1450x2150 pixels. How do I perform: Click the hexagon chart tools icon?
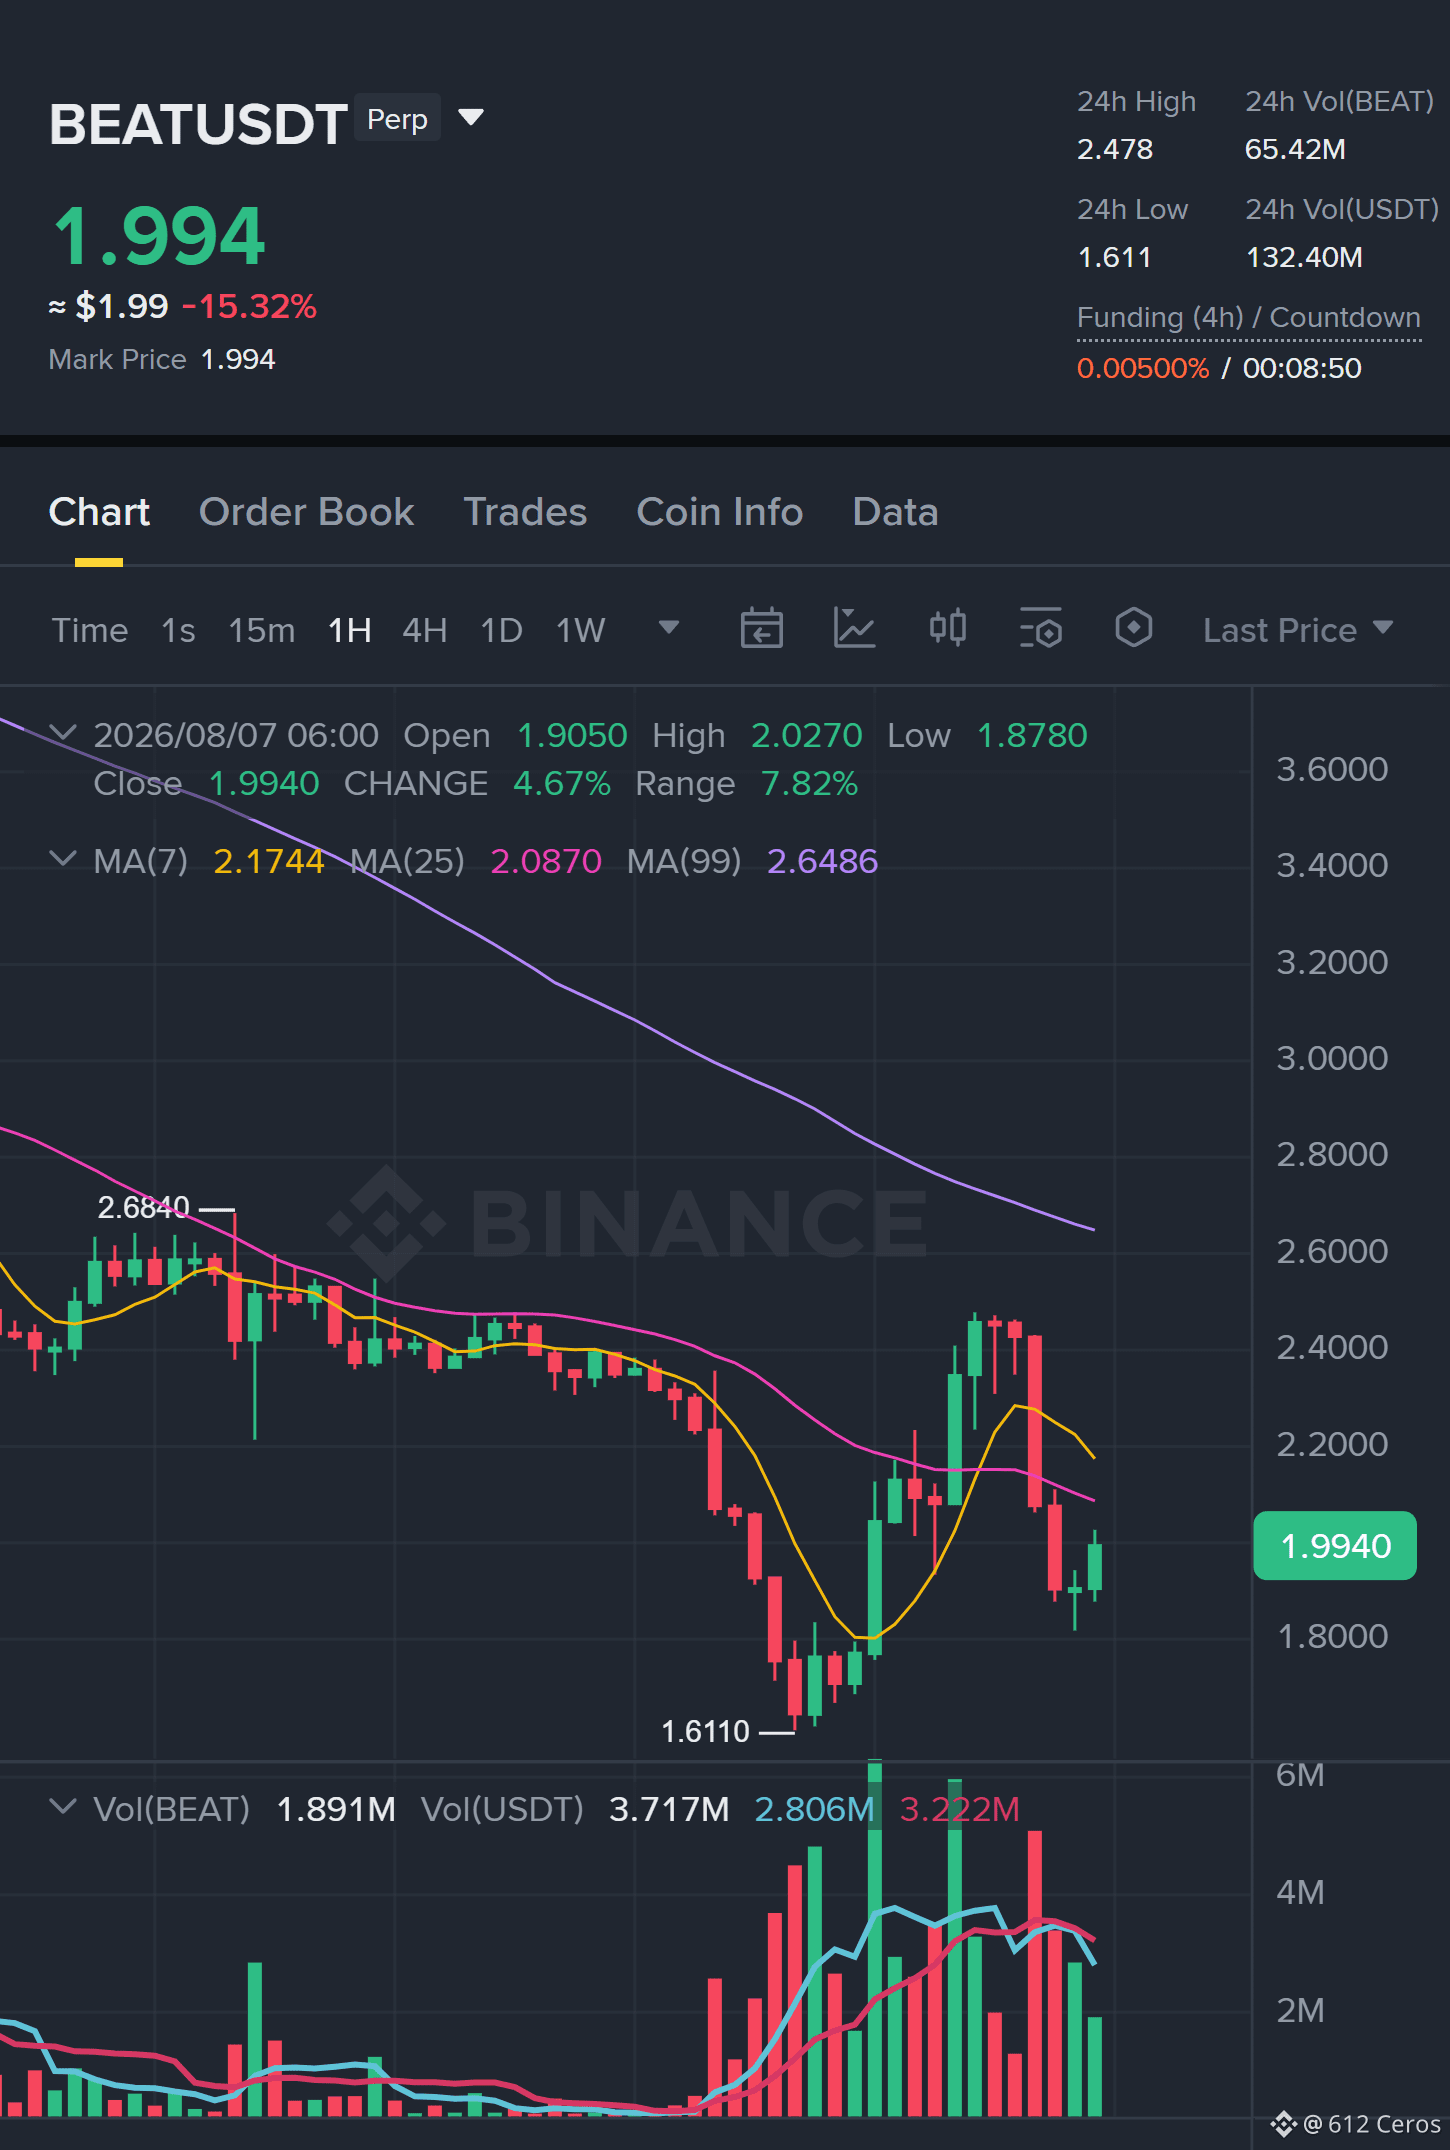[1133, 628]
